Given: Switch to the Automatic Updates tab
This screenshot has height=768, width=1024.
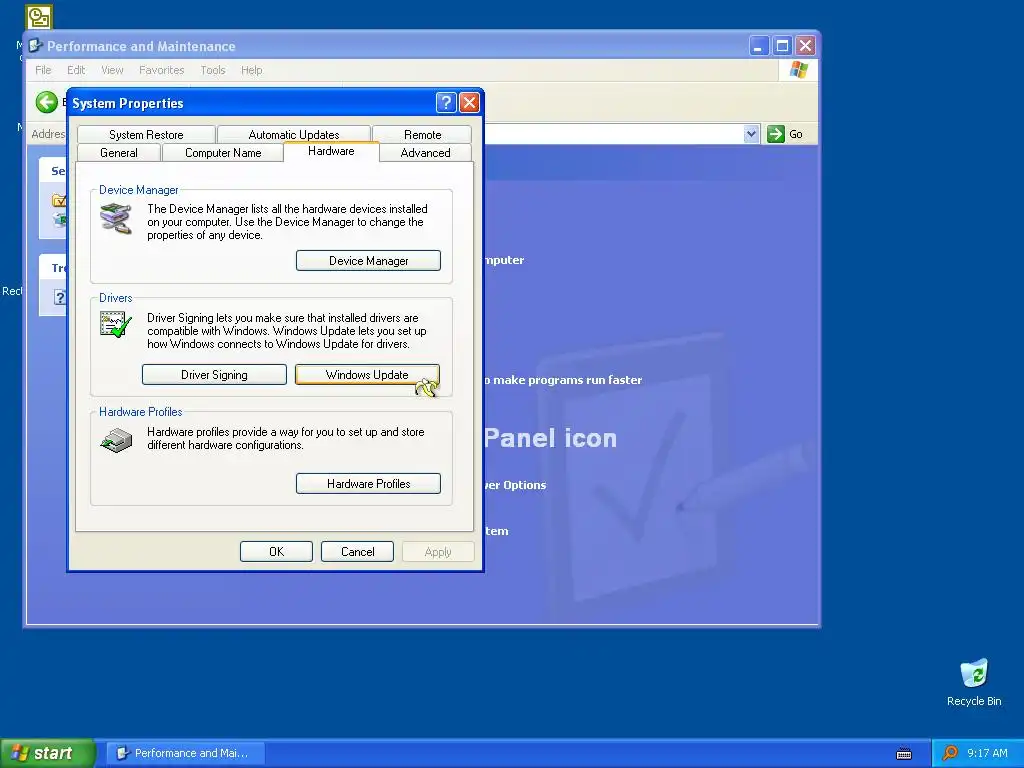Looking at the screenshot, I should click(294, 135).
